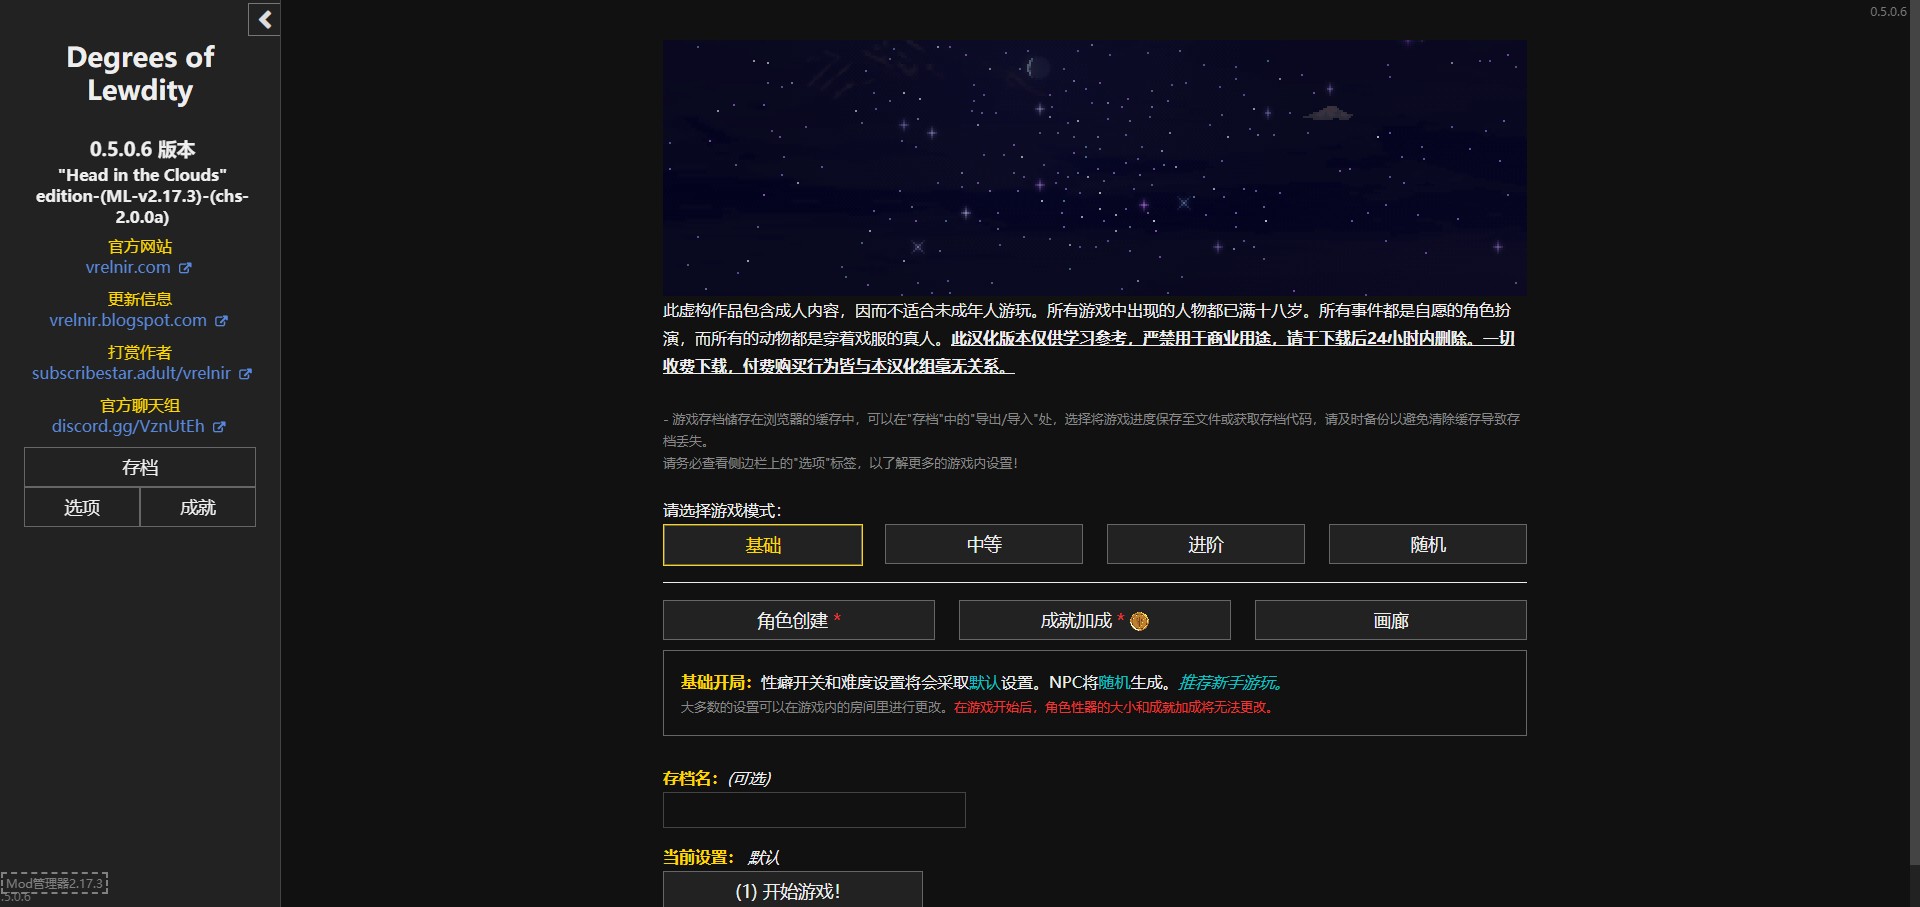Click the 推荐新手游玩 text
The width and height of the screenshot is (1920, 907).
1230,682
